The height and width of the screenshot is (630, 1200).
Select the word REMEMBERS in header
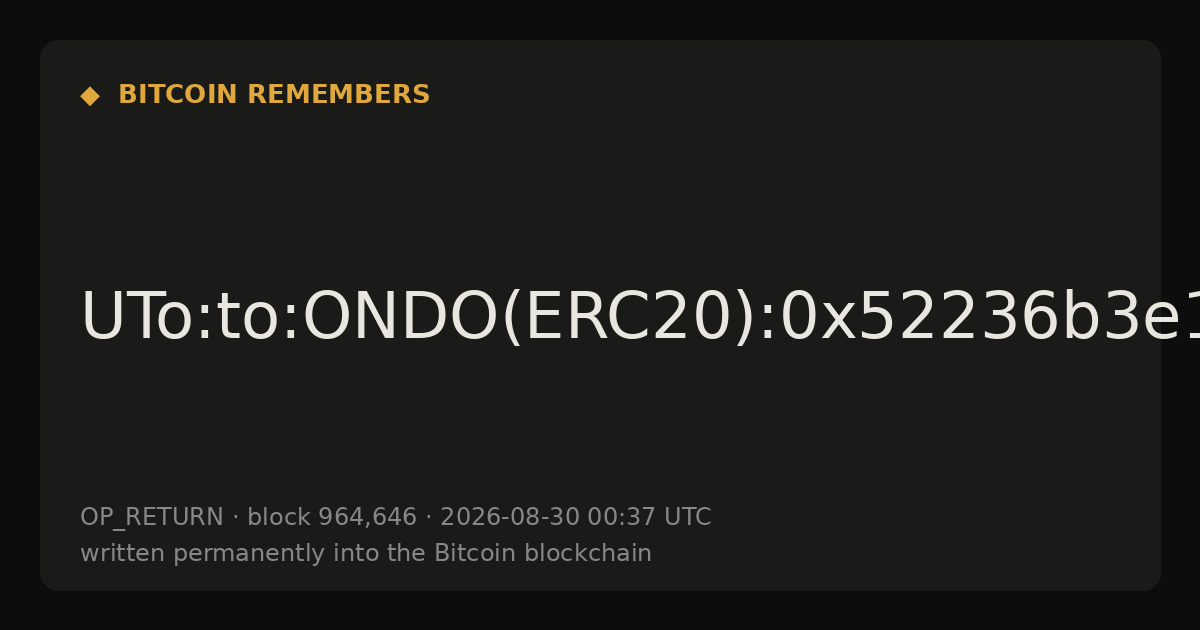(338, 95)
